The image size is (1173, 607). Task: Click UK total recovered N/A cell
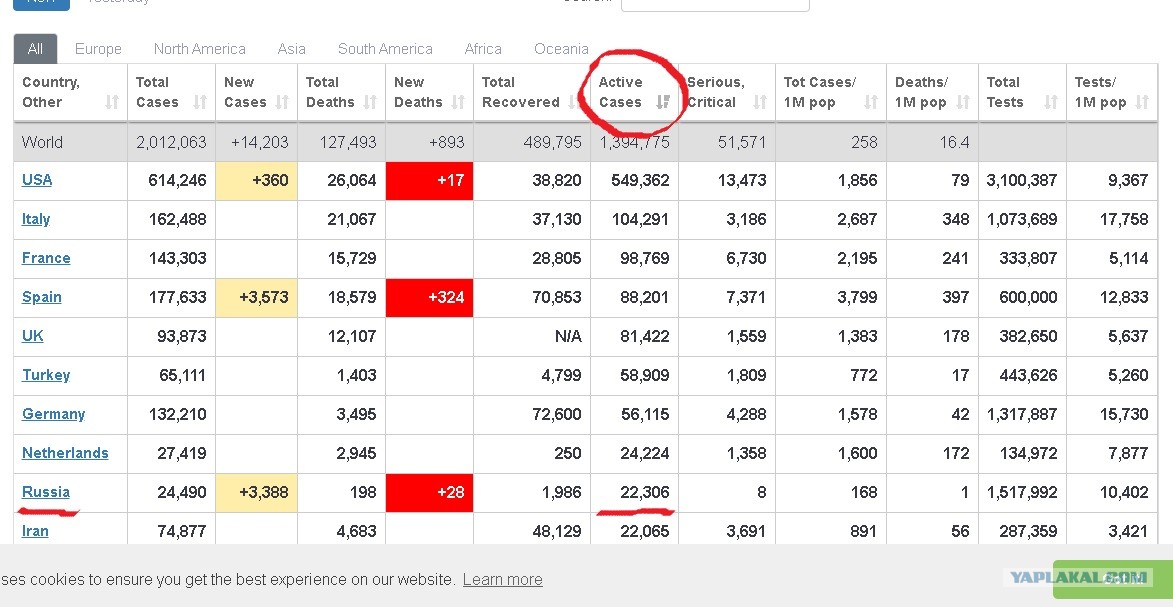pyautogui.click(x=532, y=336)
